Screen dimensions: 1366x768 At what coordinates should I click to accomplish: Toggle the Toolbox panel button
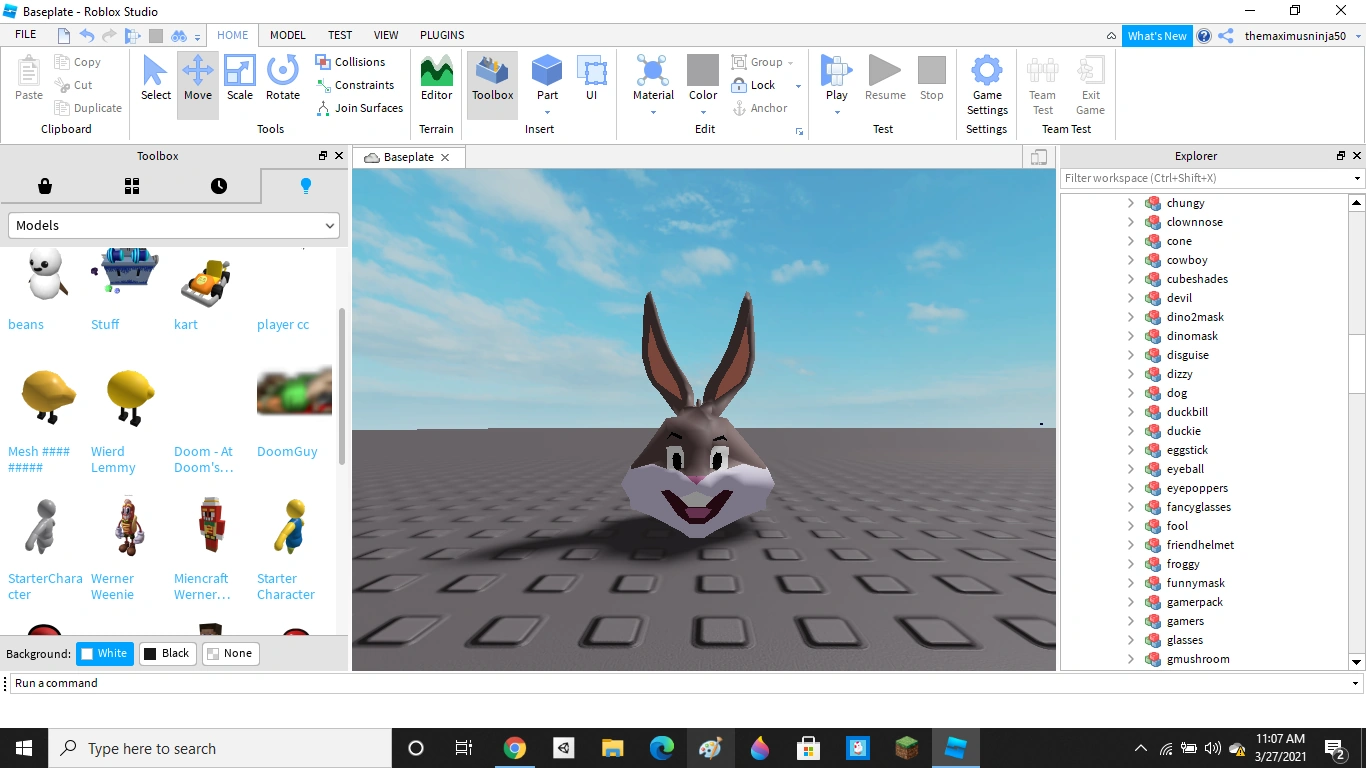point(492,79)
